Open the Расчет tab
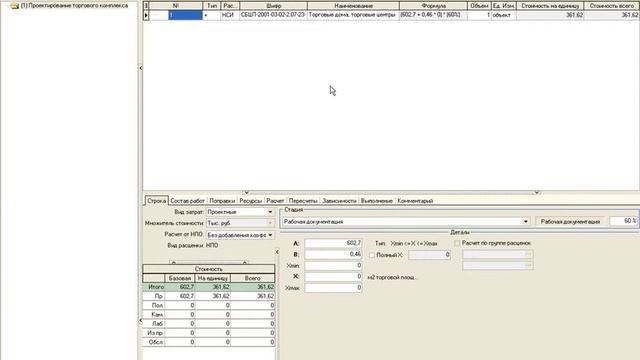The width and height of the screenshot is (640, 360). (x=275, y=201)
